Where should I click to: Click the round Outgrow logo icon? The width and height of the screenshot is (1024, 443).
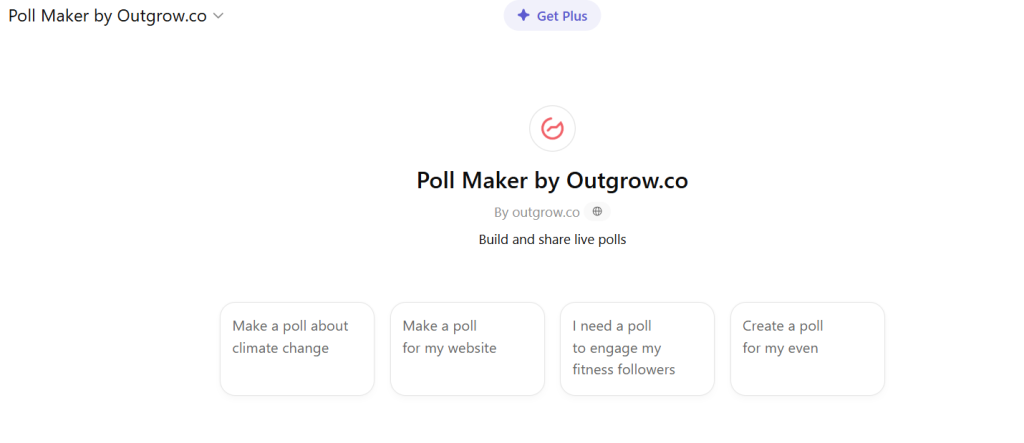point(552,128)
